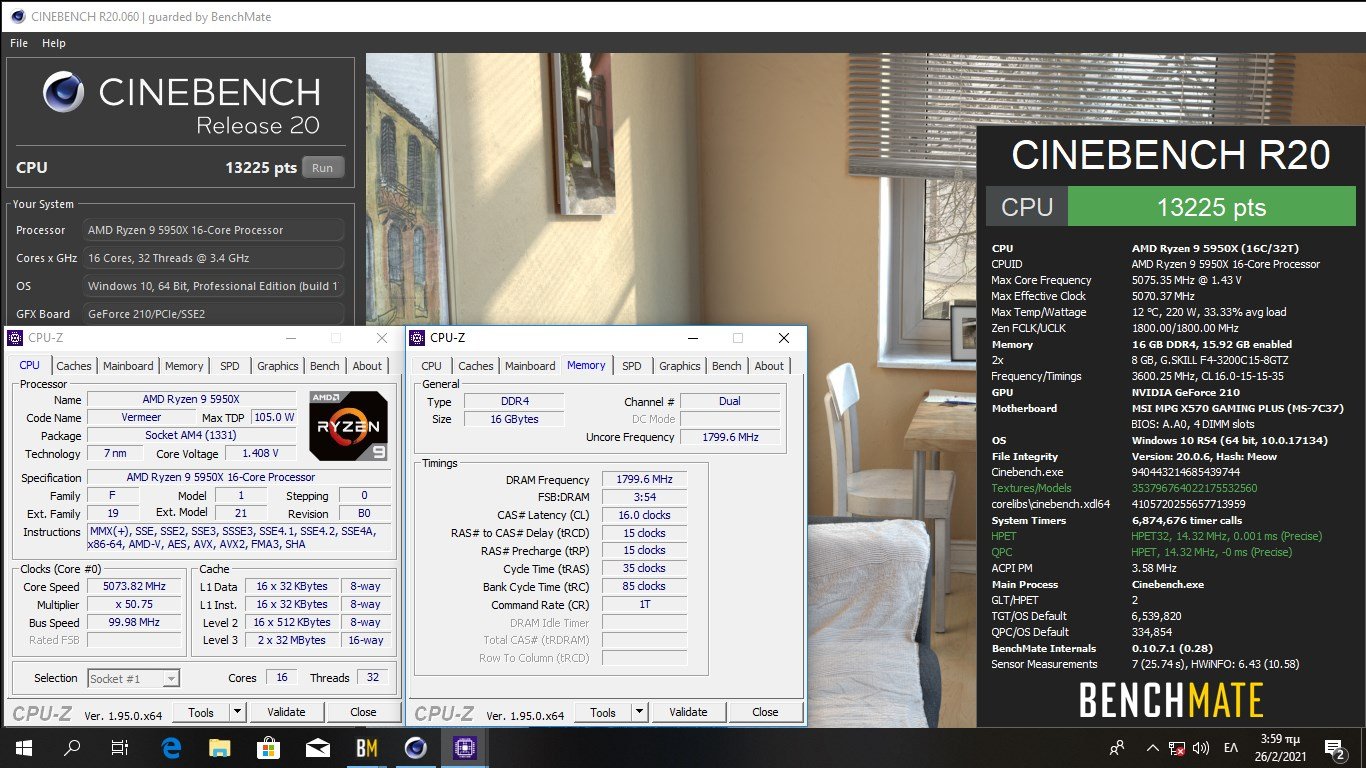Switch to Cinebench via its taskbar icon
The height and width of the screenshot is (768, 1366).
415,747
